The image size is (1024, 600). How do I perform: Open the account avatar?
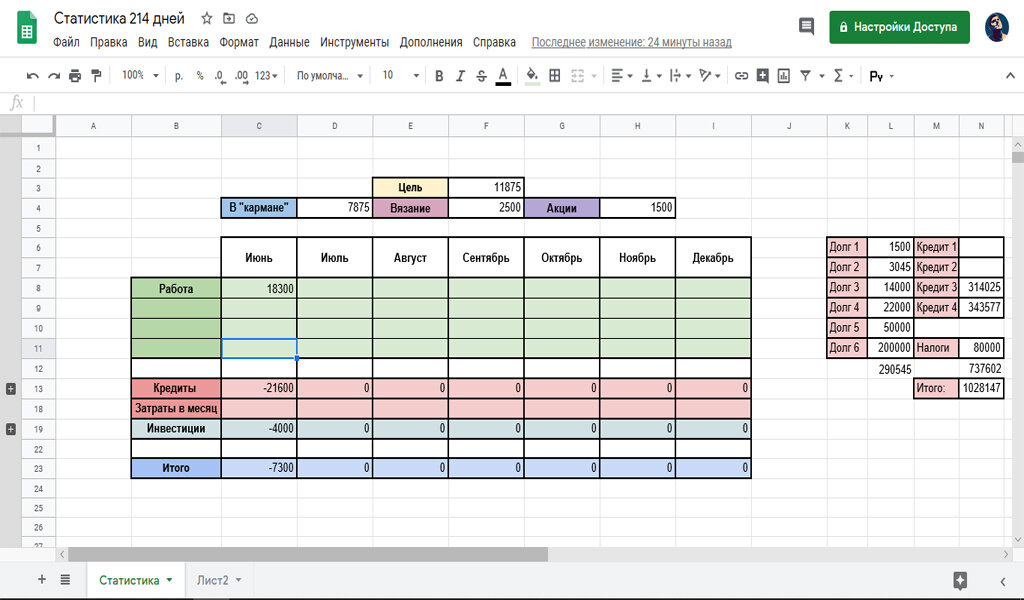click(997, 27)
